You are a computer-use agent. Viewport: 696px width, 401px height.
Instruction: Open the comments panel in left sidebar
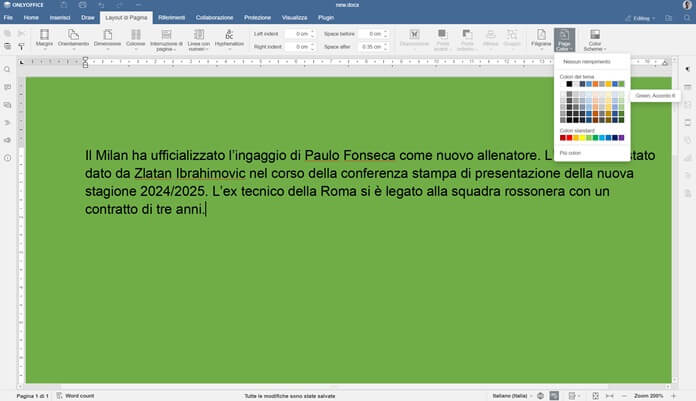click(x=8, y=87)
